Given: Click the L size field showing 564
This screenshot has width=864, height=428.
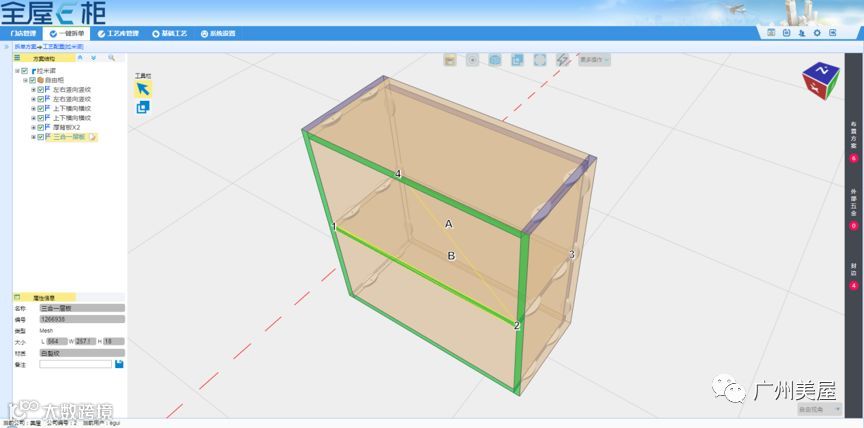Looking at the screenshot, I should pos(57,342).
